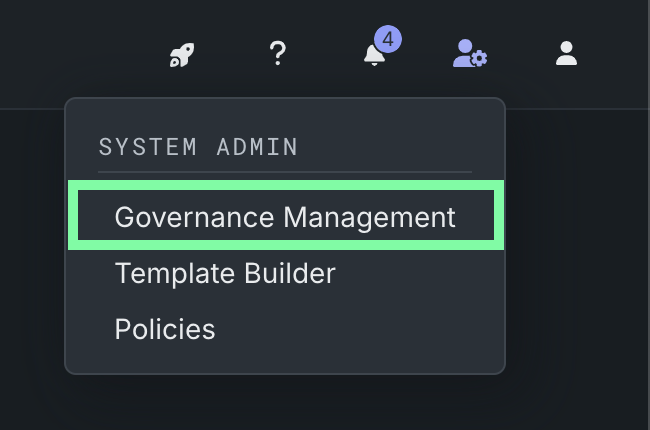Click the SYSTEM ADMIN menu header

coord(198,147)
